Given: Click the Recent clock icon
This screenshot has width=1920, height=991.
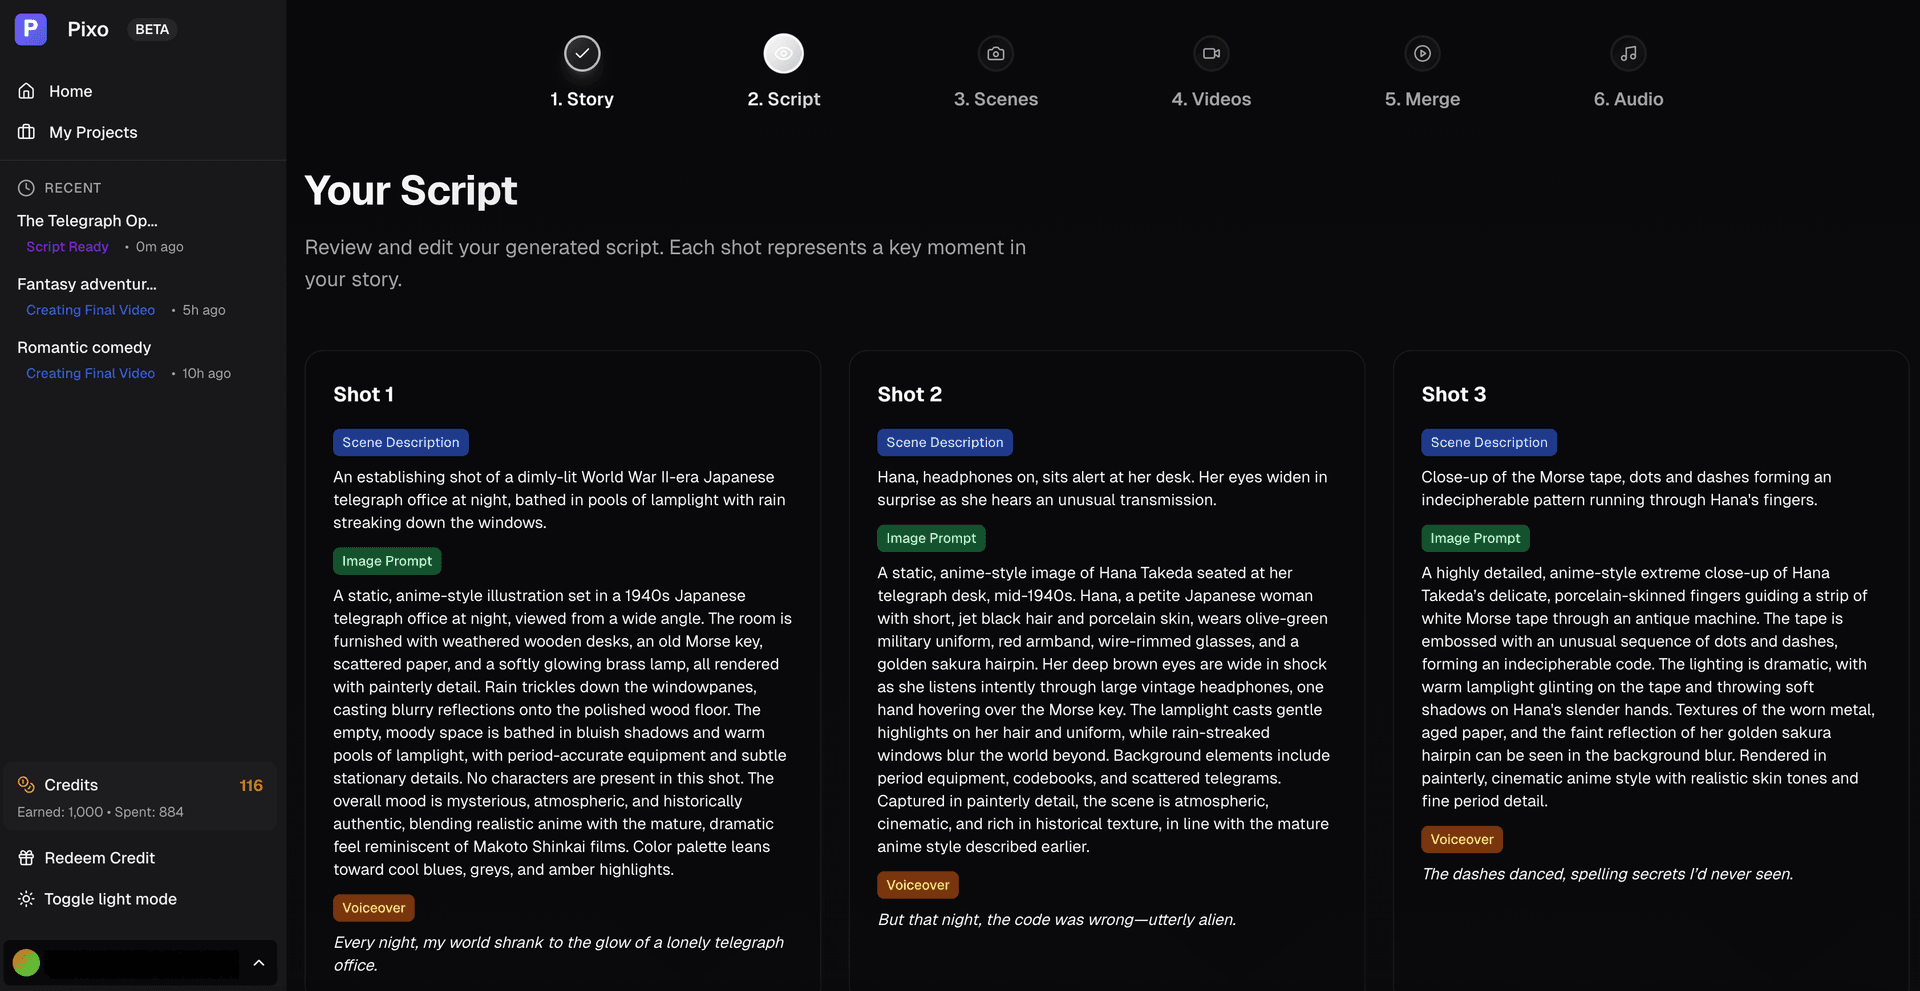Looking at the screenshot, I should pyautogui.click(x=26, y=188).
